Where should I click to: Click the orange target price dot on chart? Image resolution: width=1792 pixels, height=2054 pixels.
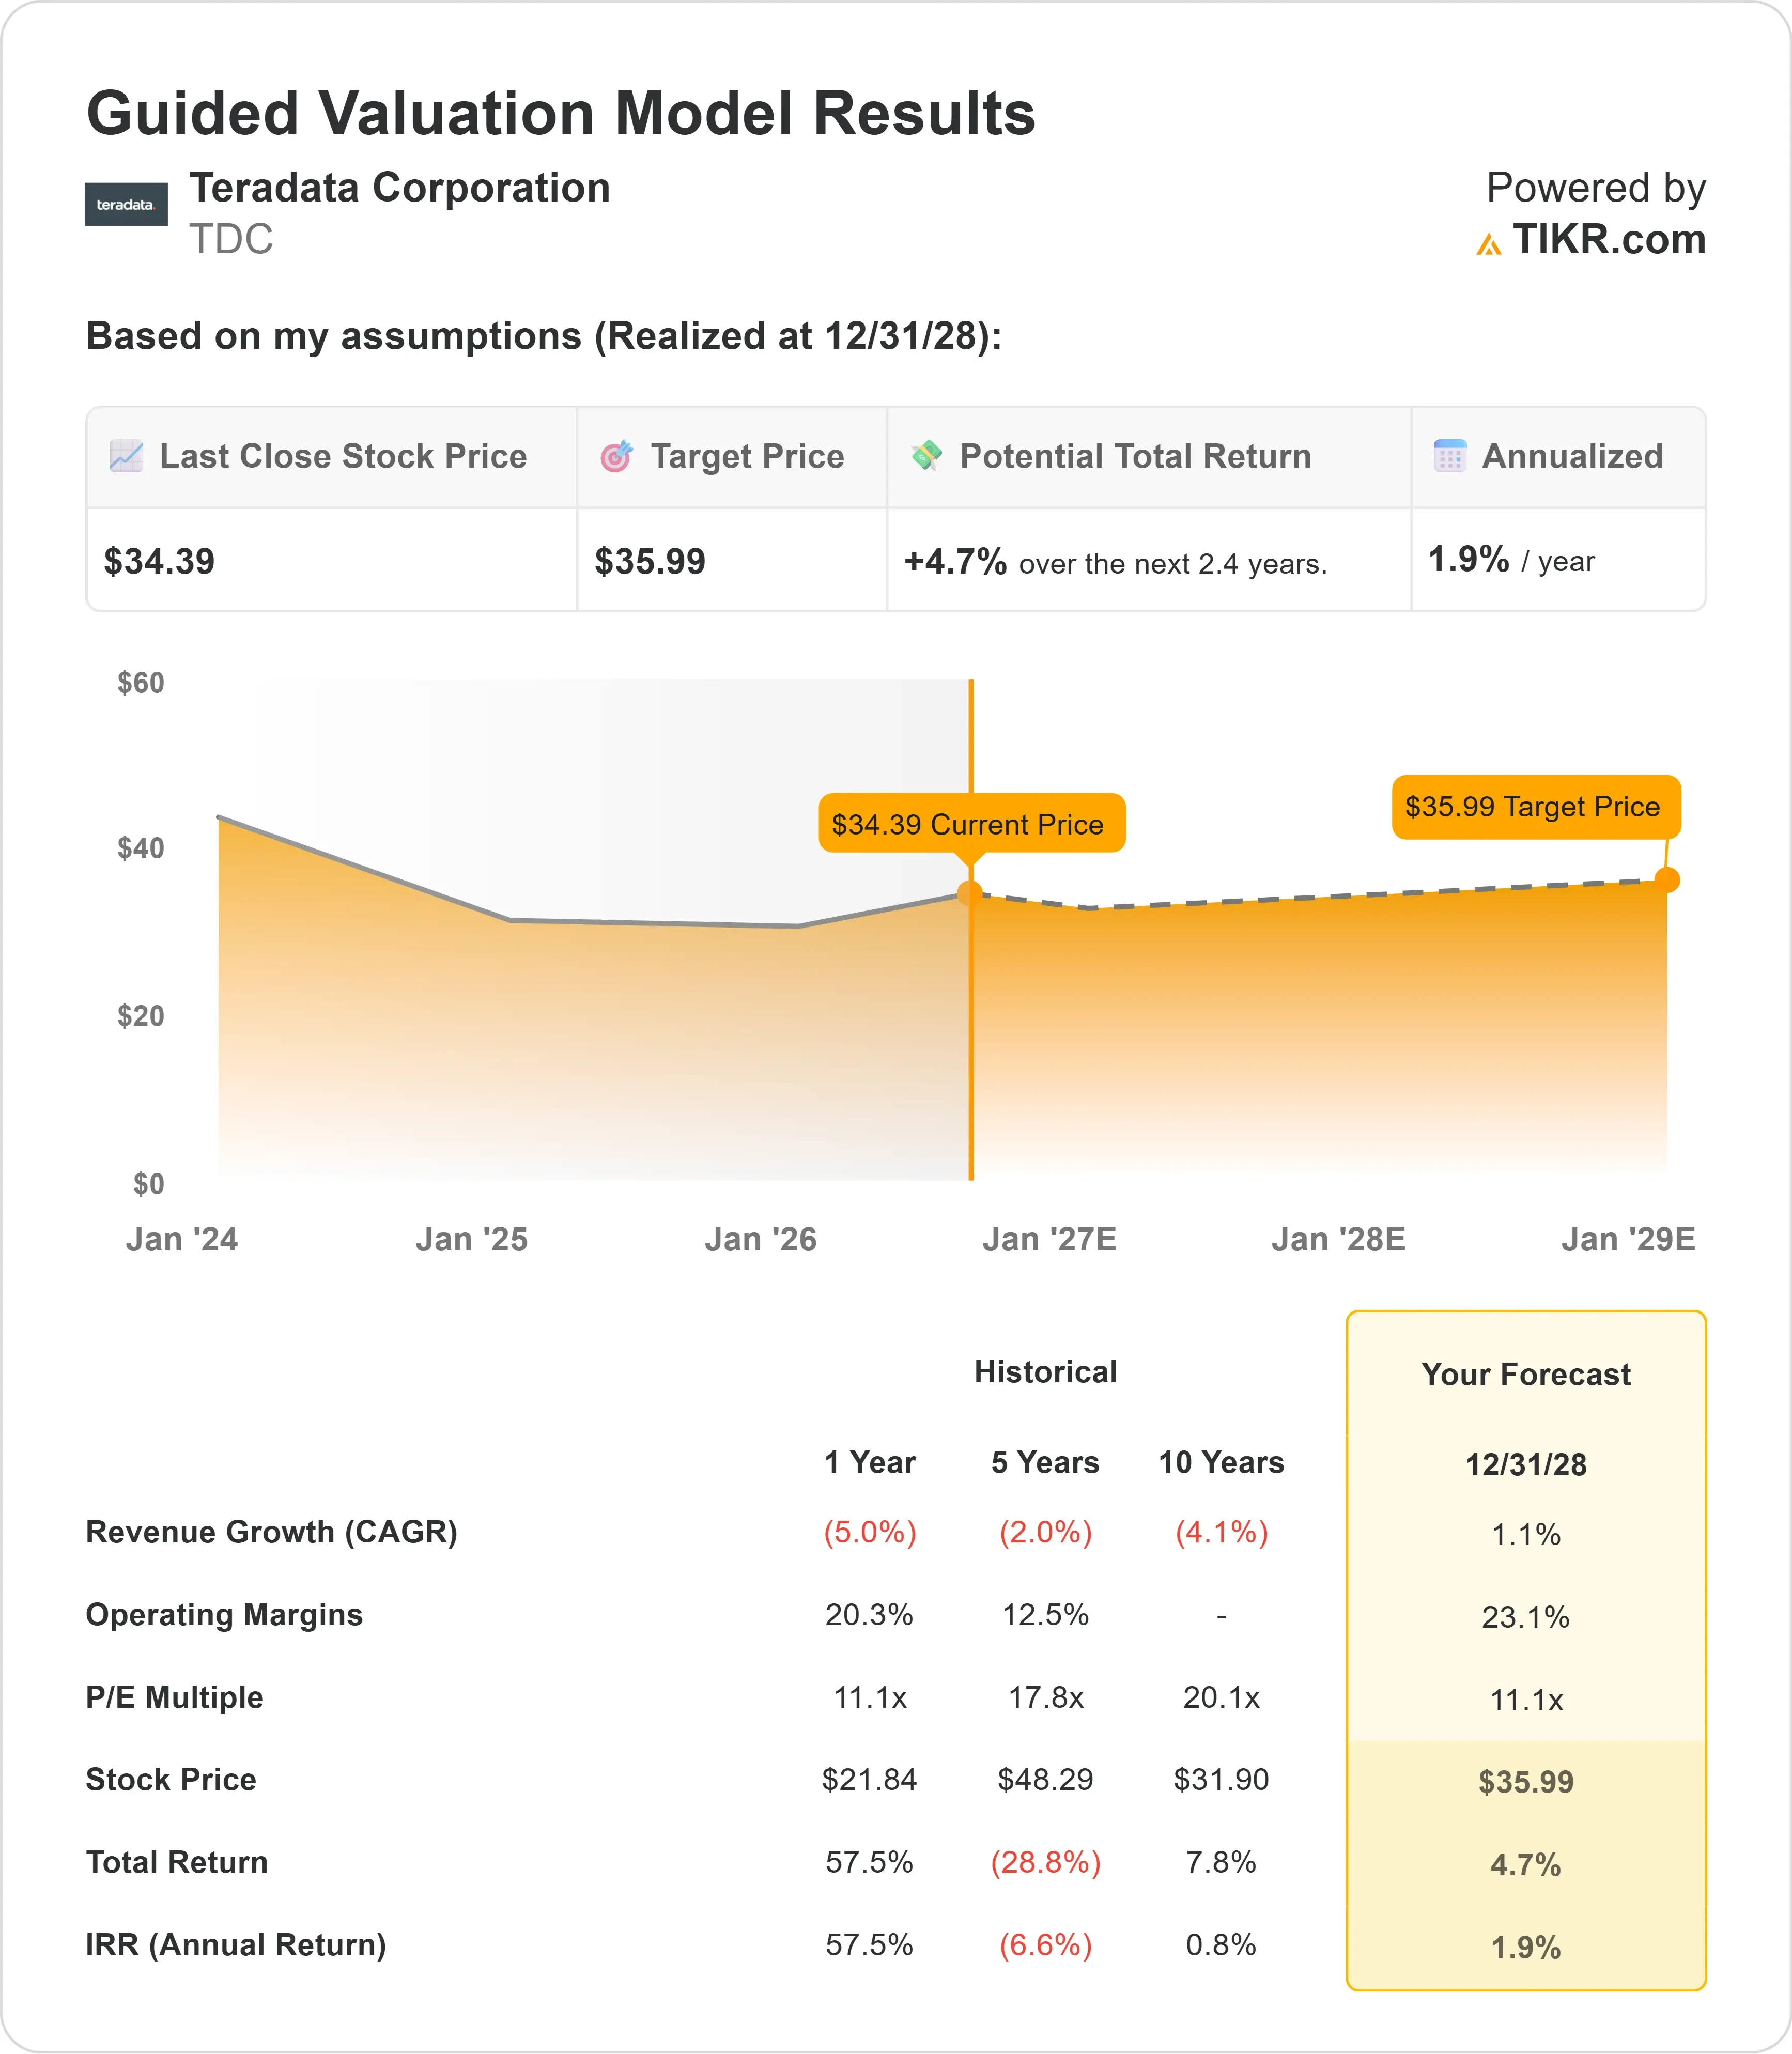(x=1667, y=880)
